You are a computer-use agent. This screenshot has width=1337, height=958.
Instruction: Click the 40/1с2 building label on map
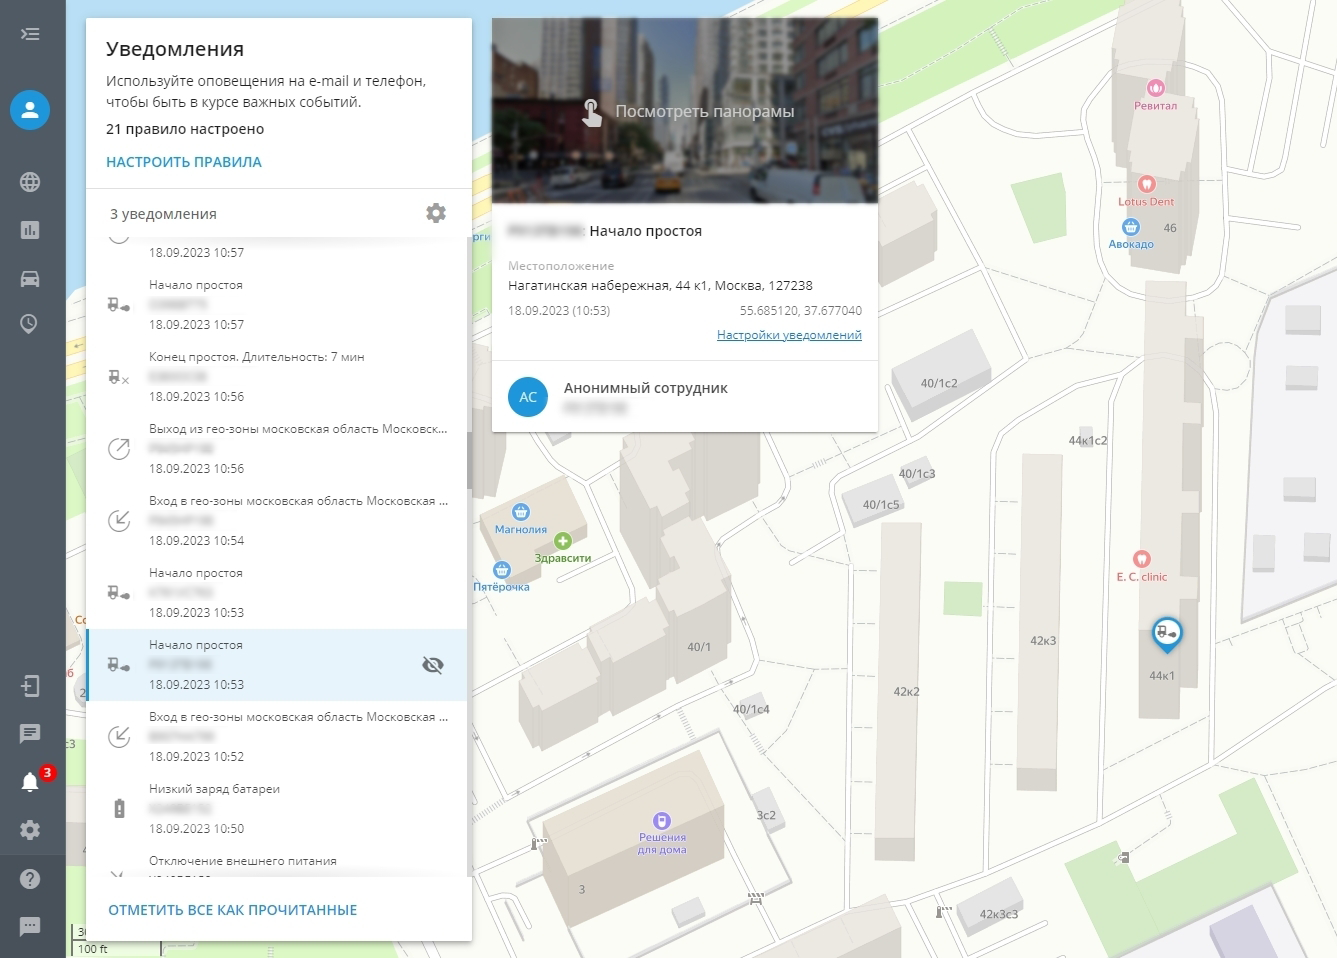[x=939, y=383]
